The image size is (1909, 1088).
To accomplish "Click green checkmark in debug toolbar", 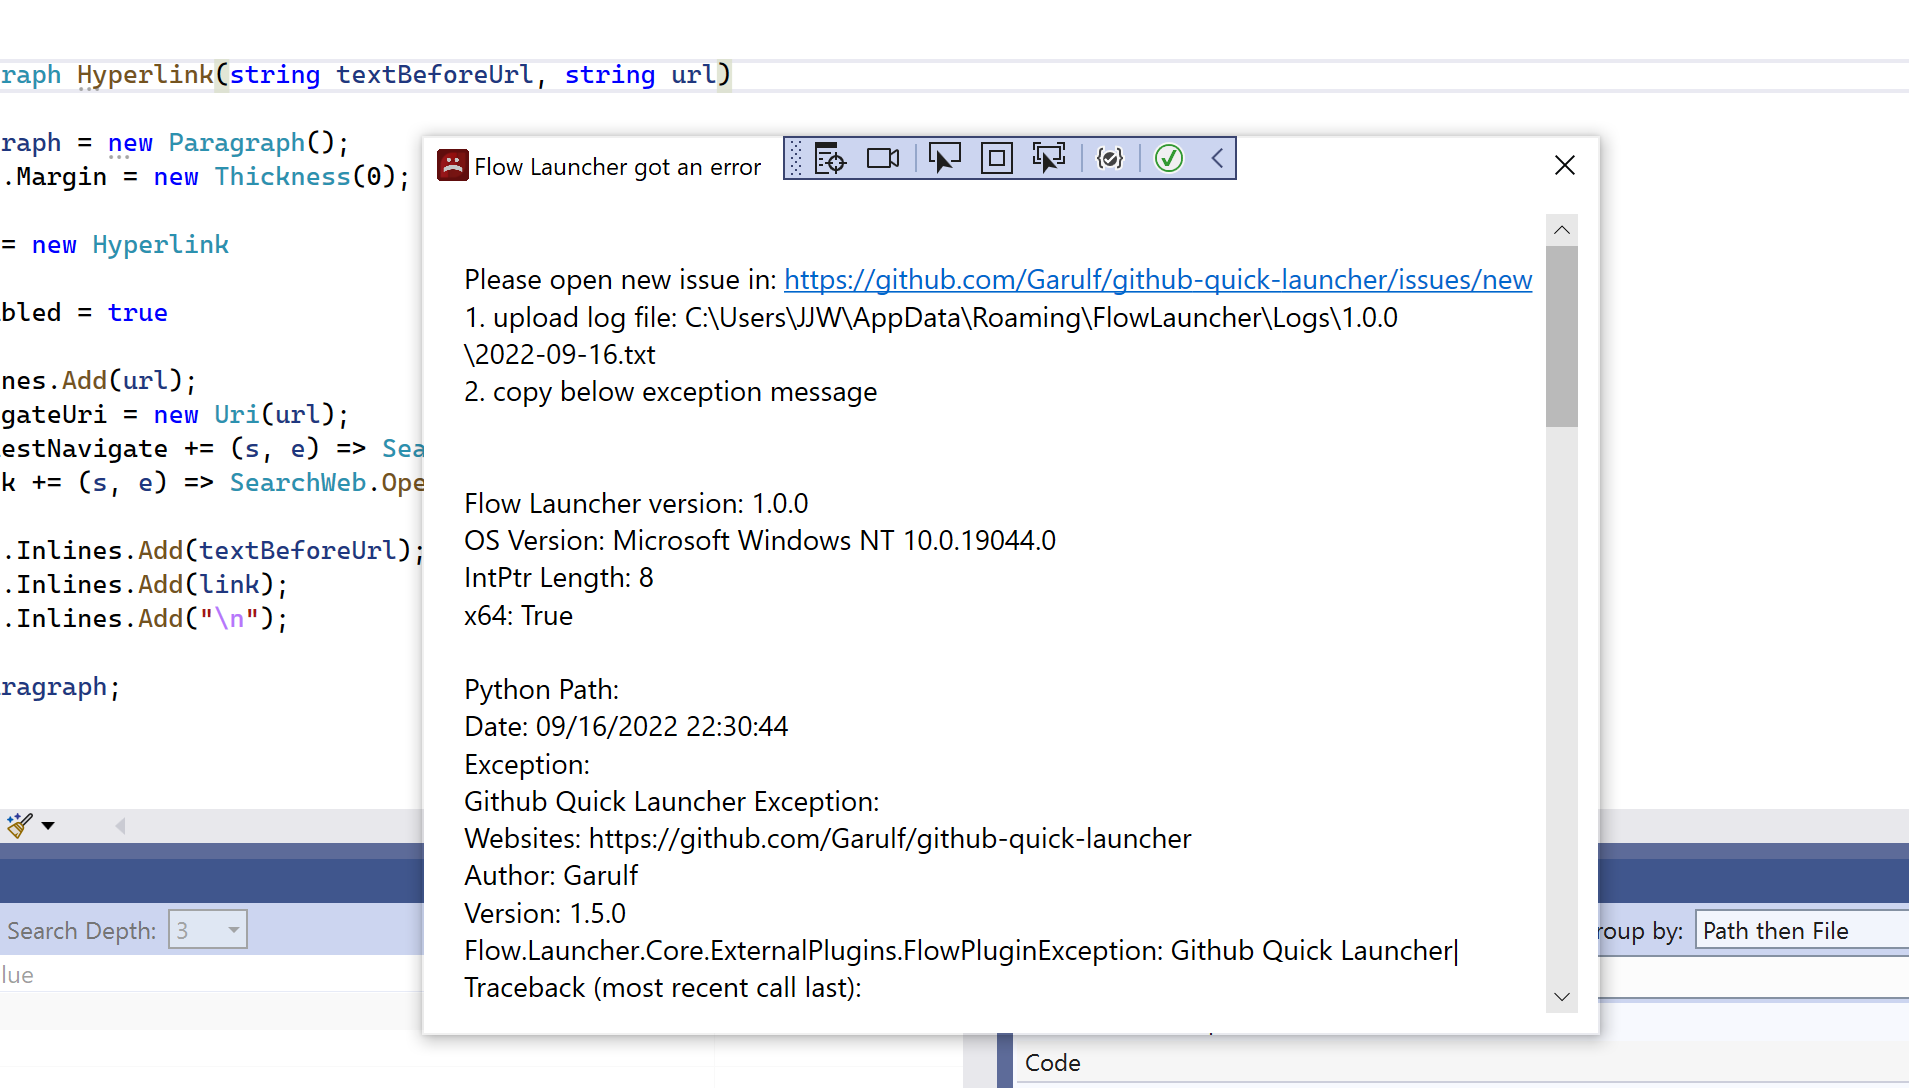I will click(x=1169, y=158).
